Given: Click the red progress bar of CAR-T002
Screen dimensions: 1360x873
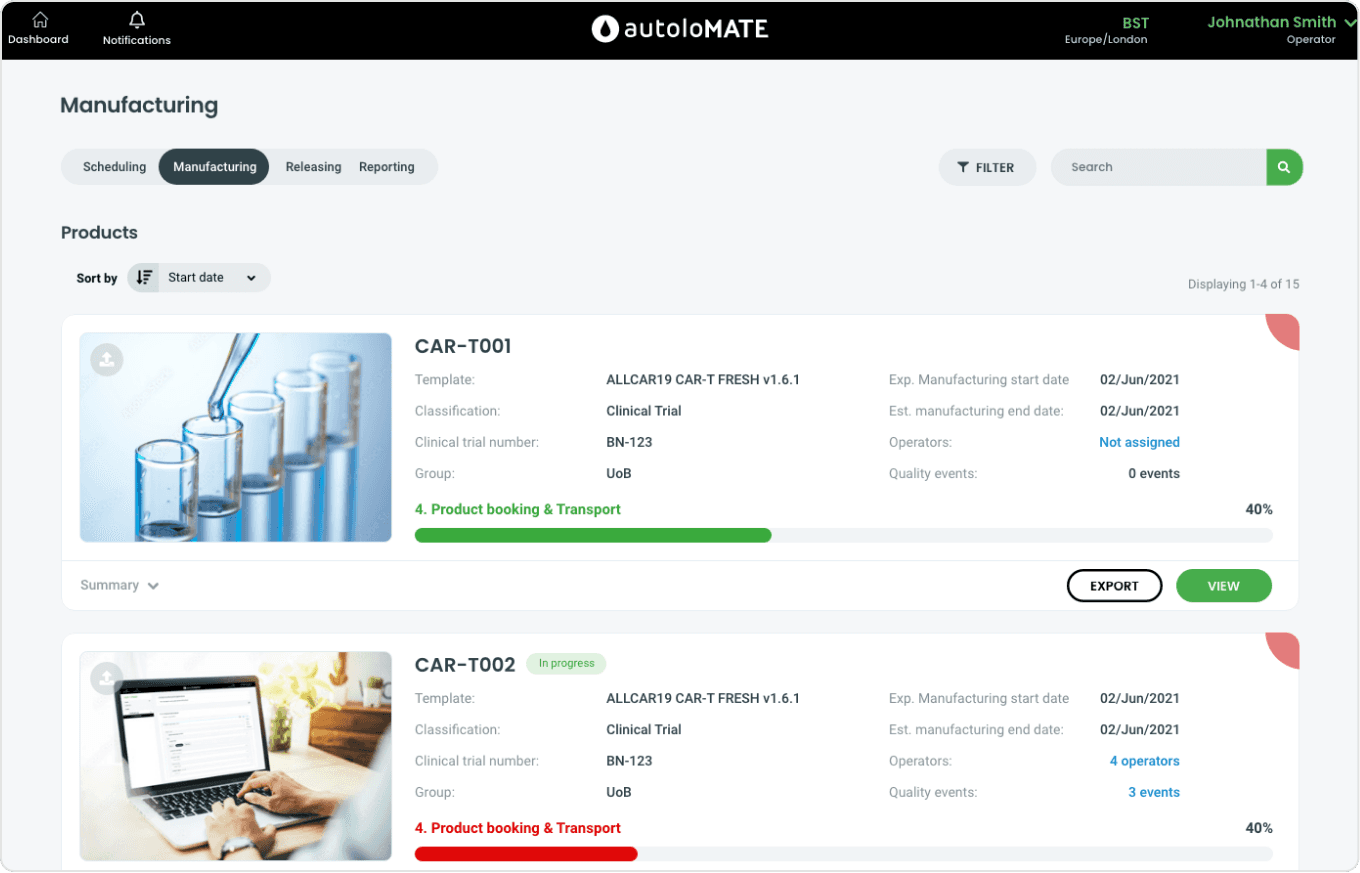Looking at the screenshot, I should [526, 854].
